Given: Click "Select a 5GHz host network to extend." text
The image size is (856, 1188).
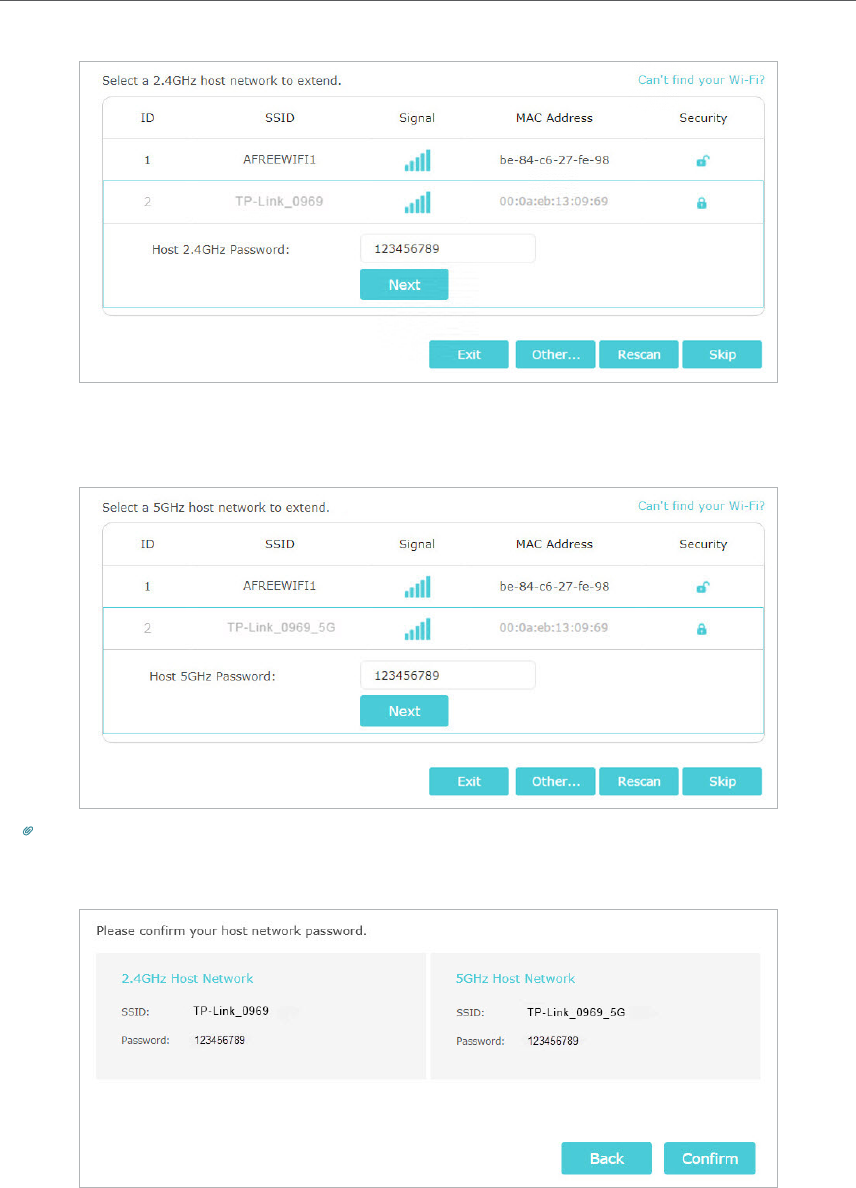Looking at the screenshot, I should [x=216, y=508].
